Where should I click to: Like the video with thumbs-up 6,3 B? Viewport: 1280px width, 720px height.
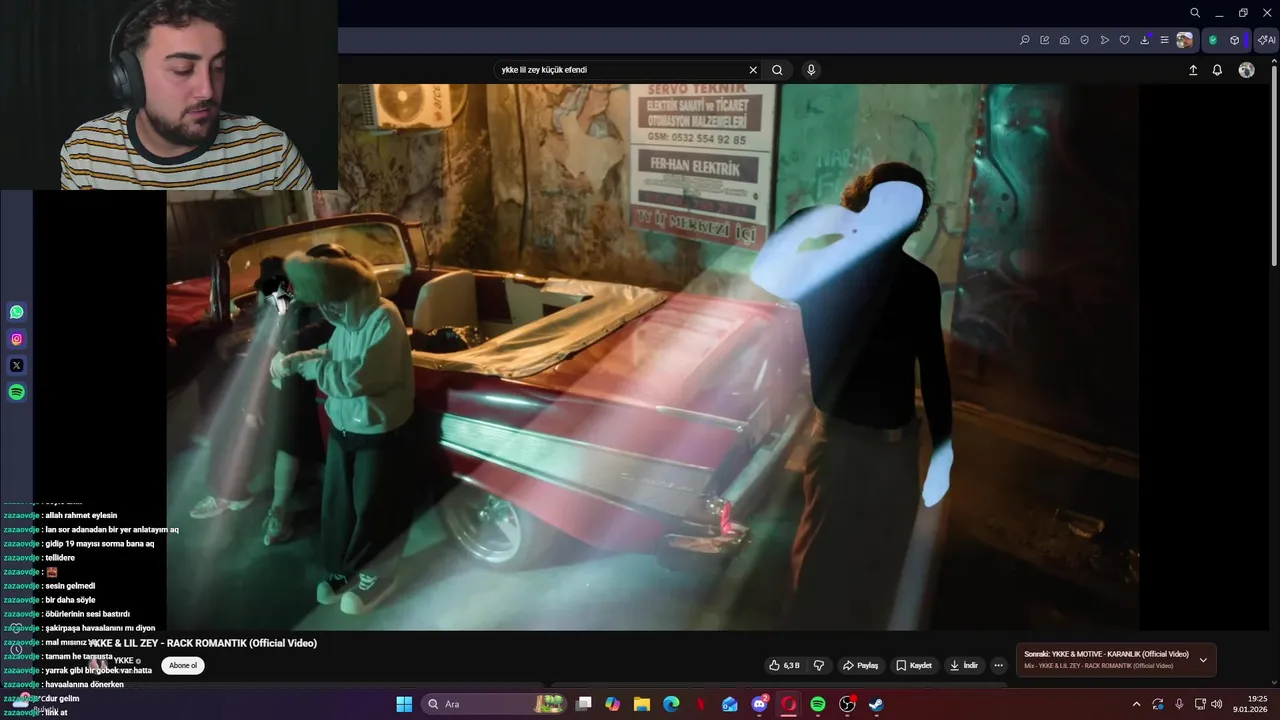point(783,665)
